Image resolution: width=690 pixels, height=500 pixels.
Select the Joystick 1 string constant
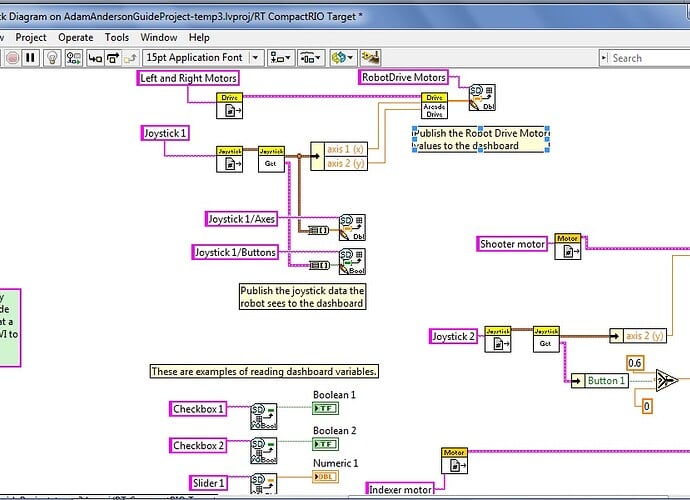point(165,133)
